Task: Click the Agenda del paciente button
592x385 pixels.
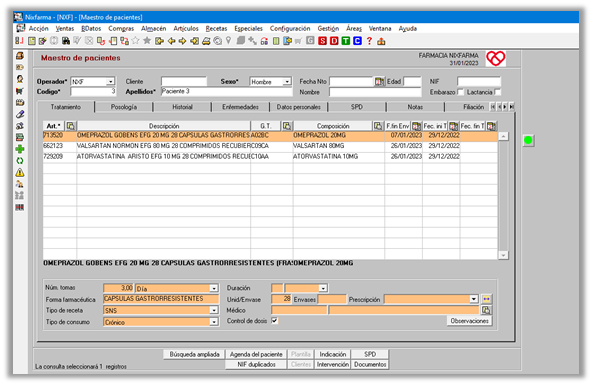Action: tap(256, 354)
